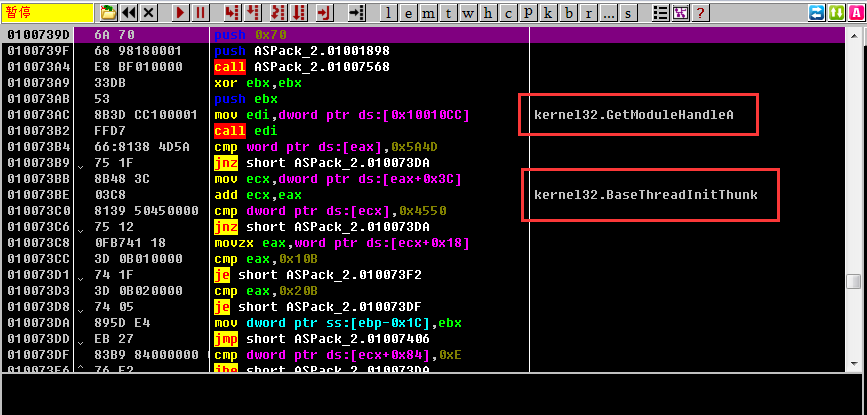Run the program with the red play icon

(180, 13)
